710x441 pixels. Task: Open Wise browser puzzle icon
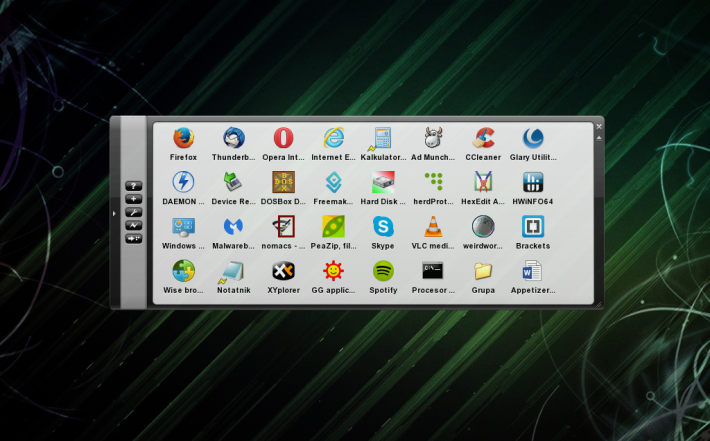pos(183,271)
